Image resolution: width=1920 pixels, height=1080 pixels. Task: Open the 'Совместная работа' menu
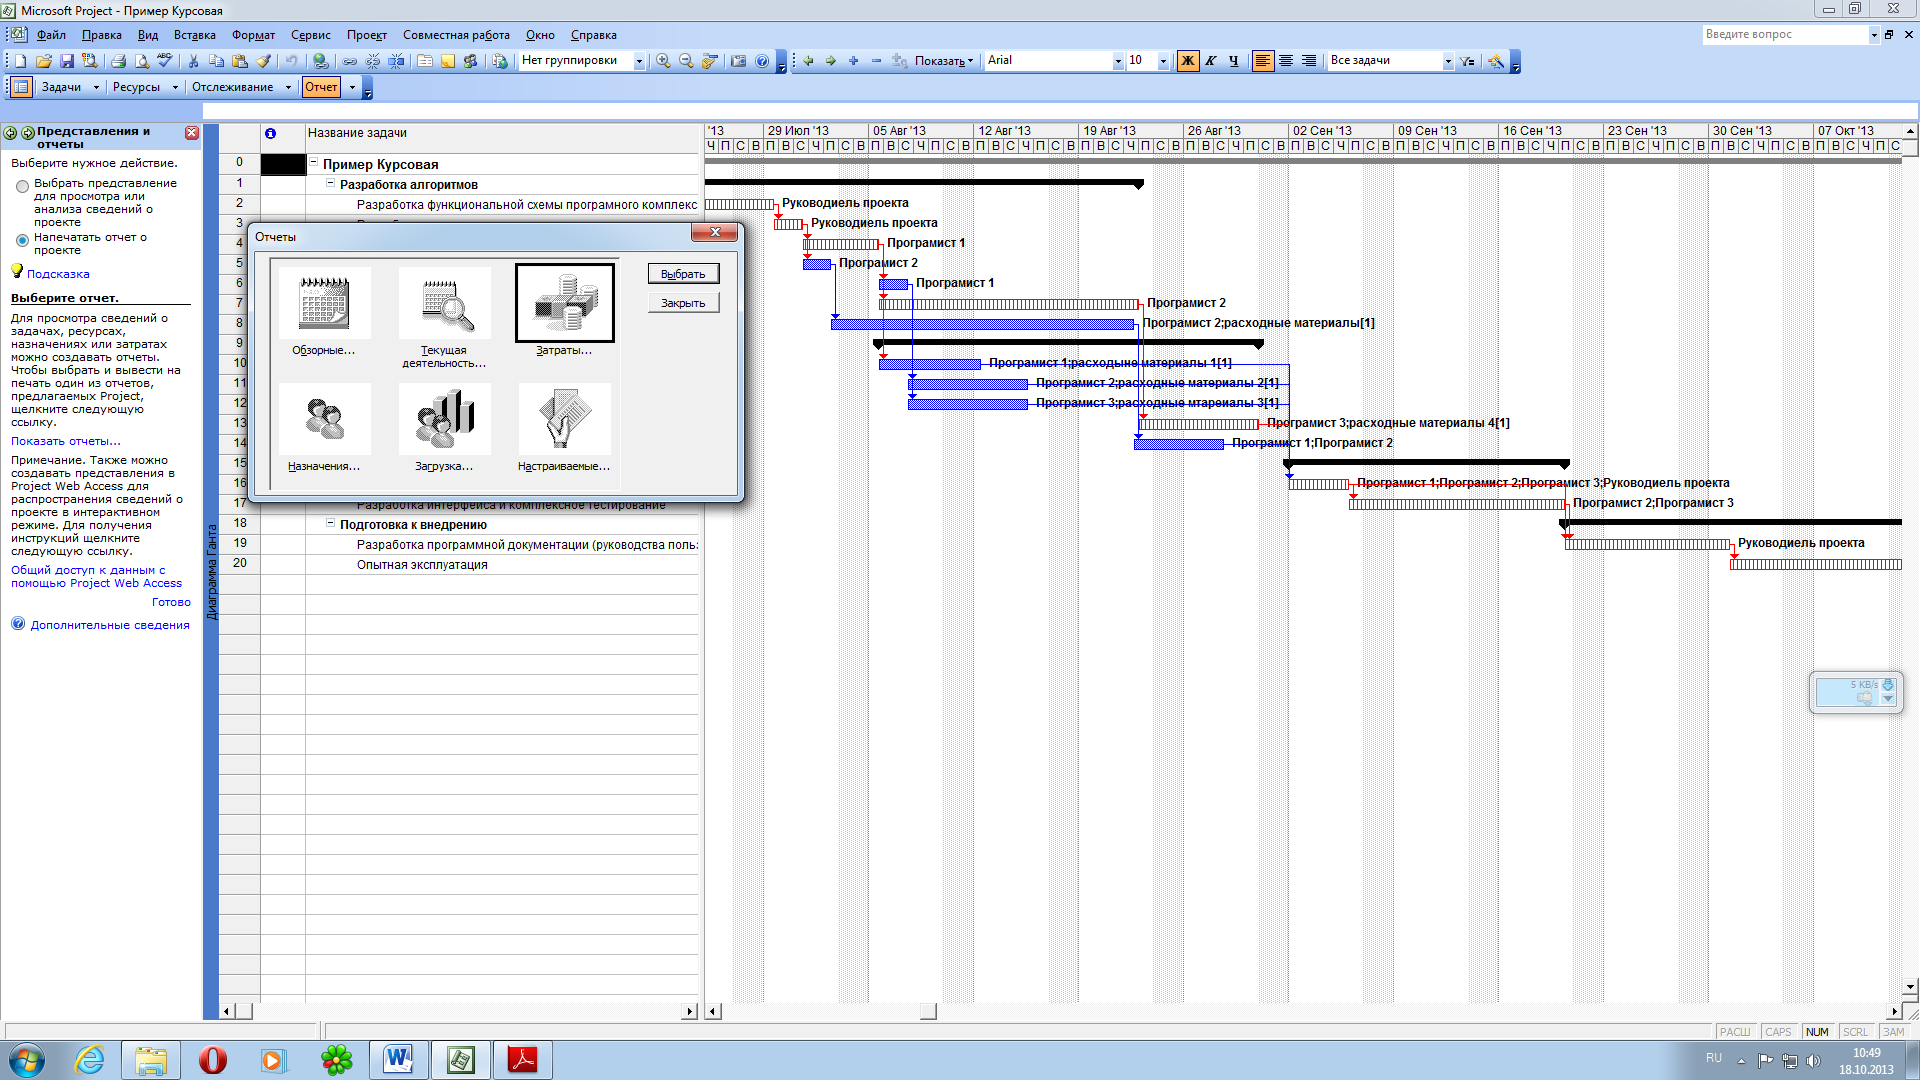[x=456, y=35]
